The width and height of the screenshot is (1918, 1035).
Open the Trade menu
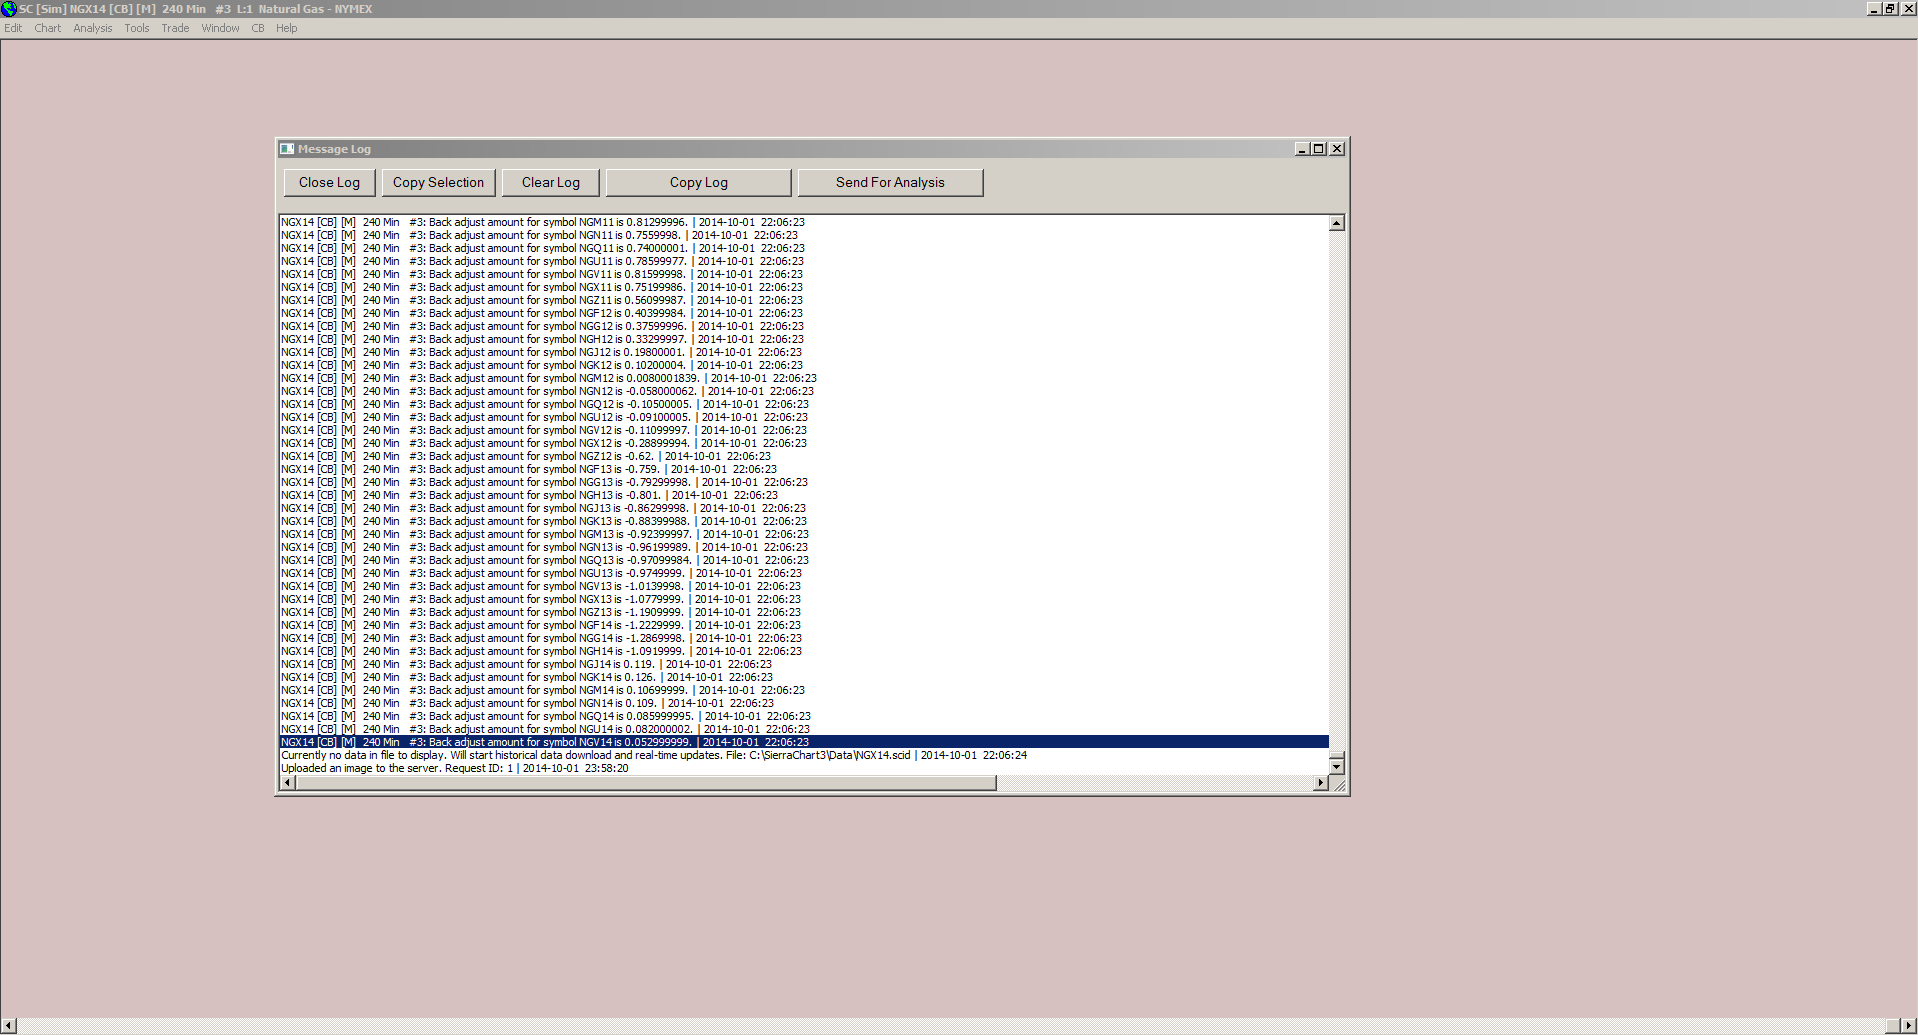pos(175,28)
